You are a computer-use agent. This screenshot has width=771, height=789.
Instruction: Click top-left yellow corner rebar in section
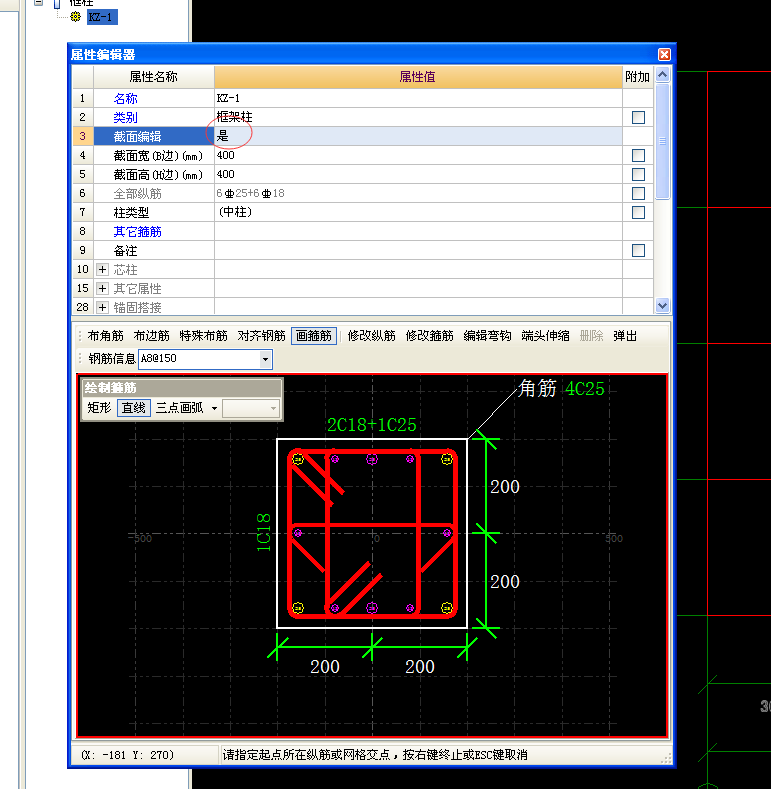tap(298, 459)
